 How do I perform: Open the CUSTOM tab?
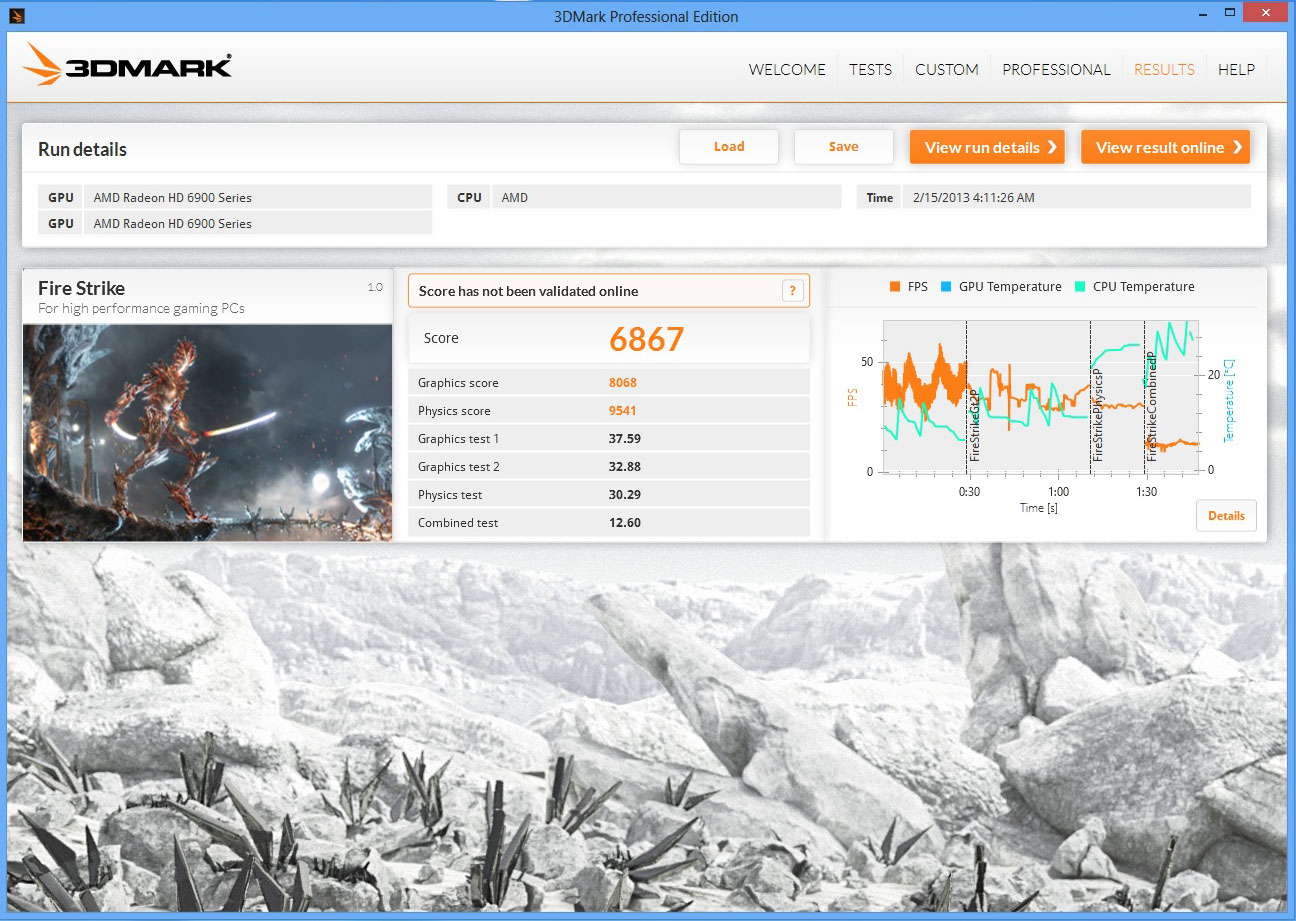click(947, 69)
